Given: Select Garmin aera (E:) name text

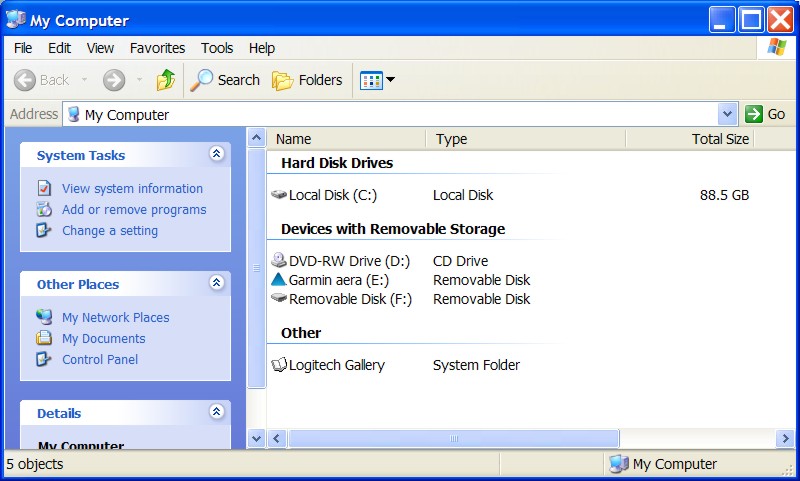Looking at the screenshot, I should [x=339, y=280].
